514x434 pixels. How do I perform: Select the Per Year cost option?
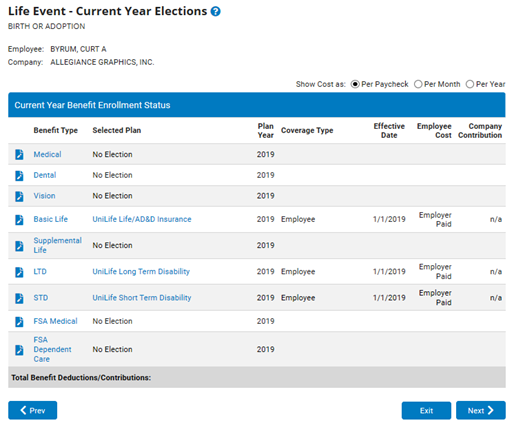[470, 84]
